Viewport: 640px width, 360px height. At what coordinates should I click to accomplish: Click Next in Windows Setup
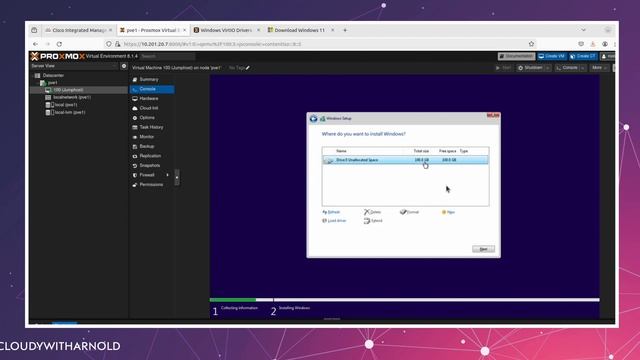[483, 249]
